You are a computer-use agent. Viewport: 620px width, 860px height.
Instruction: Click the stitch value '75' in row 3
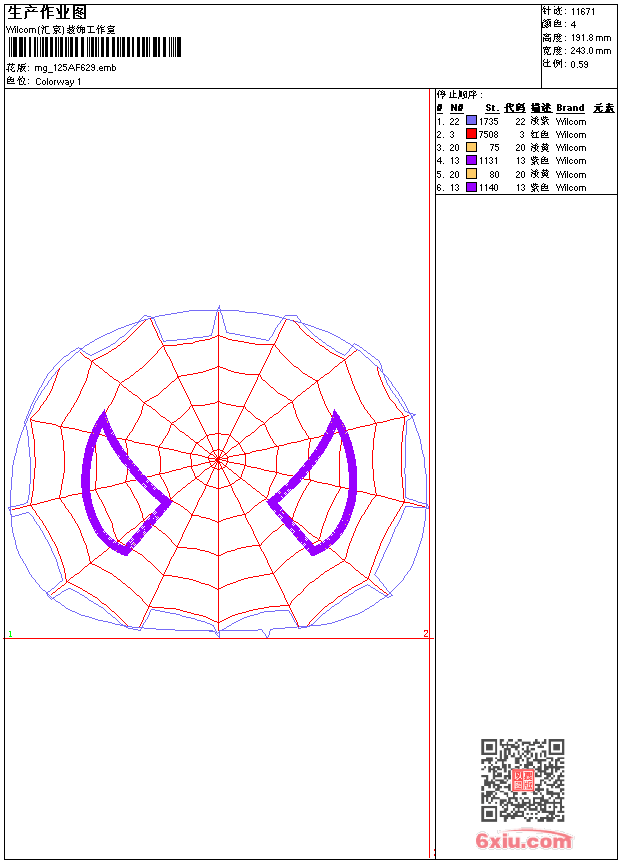point(494,148)
